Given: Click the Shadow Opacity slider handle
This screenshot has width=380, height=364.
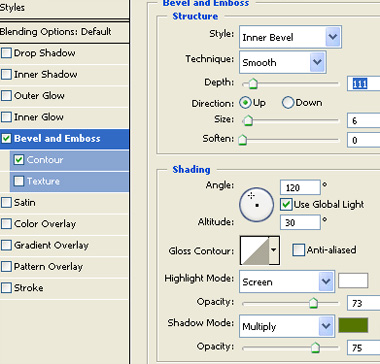Looking at the screenshot, I should (315, 347).
